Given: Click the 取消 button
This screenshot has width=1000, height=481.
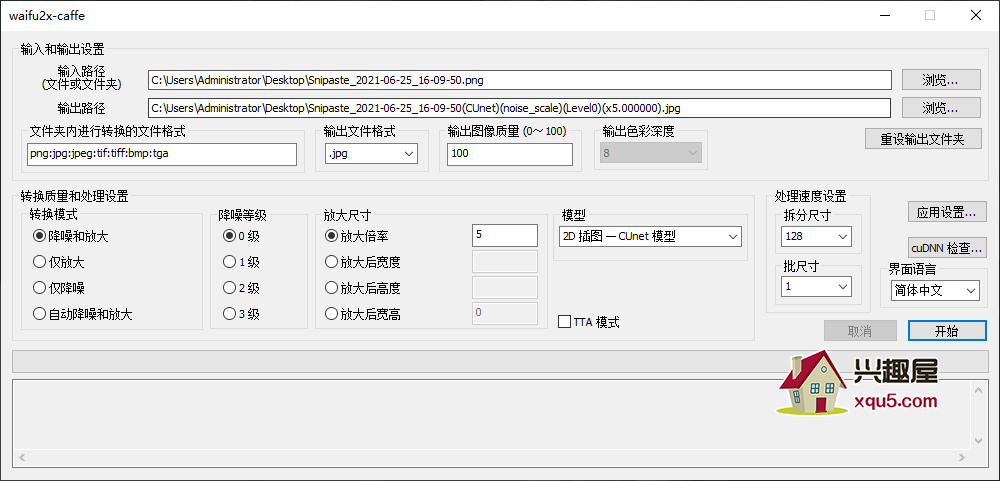Looking at the screenshot, I should coord(860,330).
